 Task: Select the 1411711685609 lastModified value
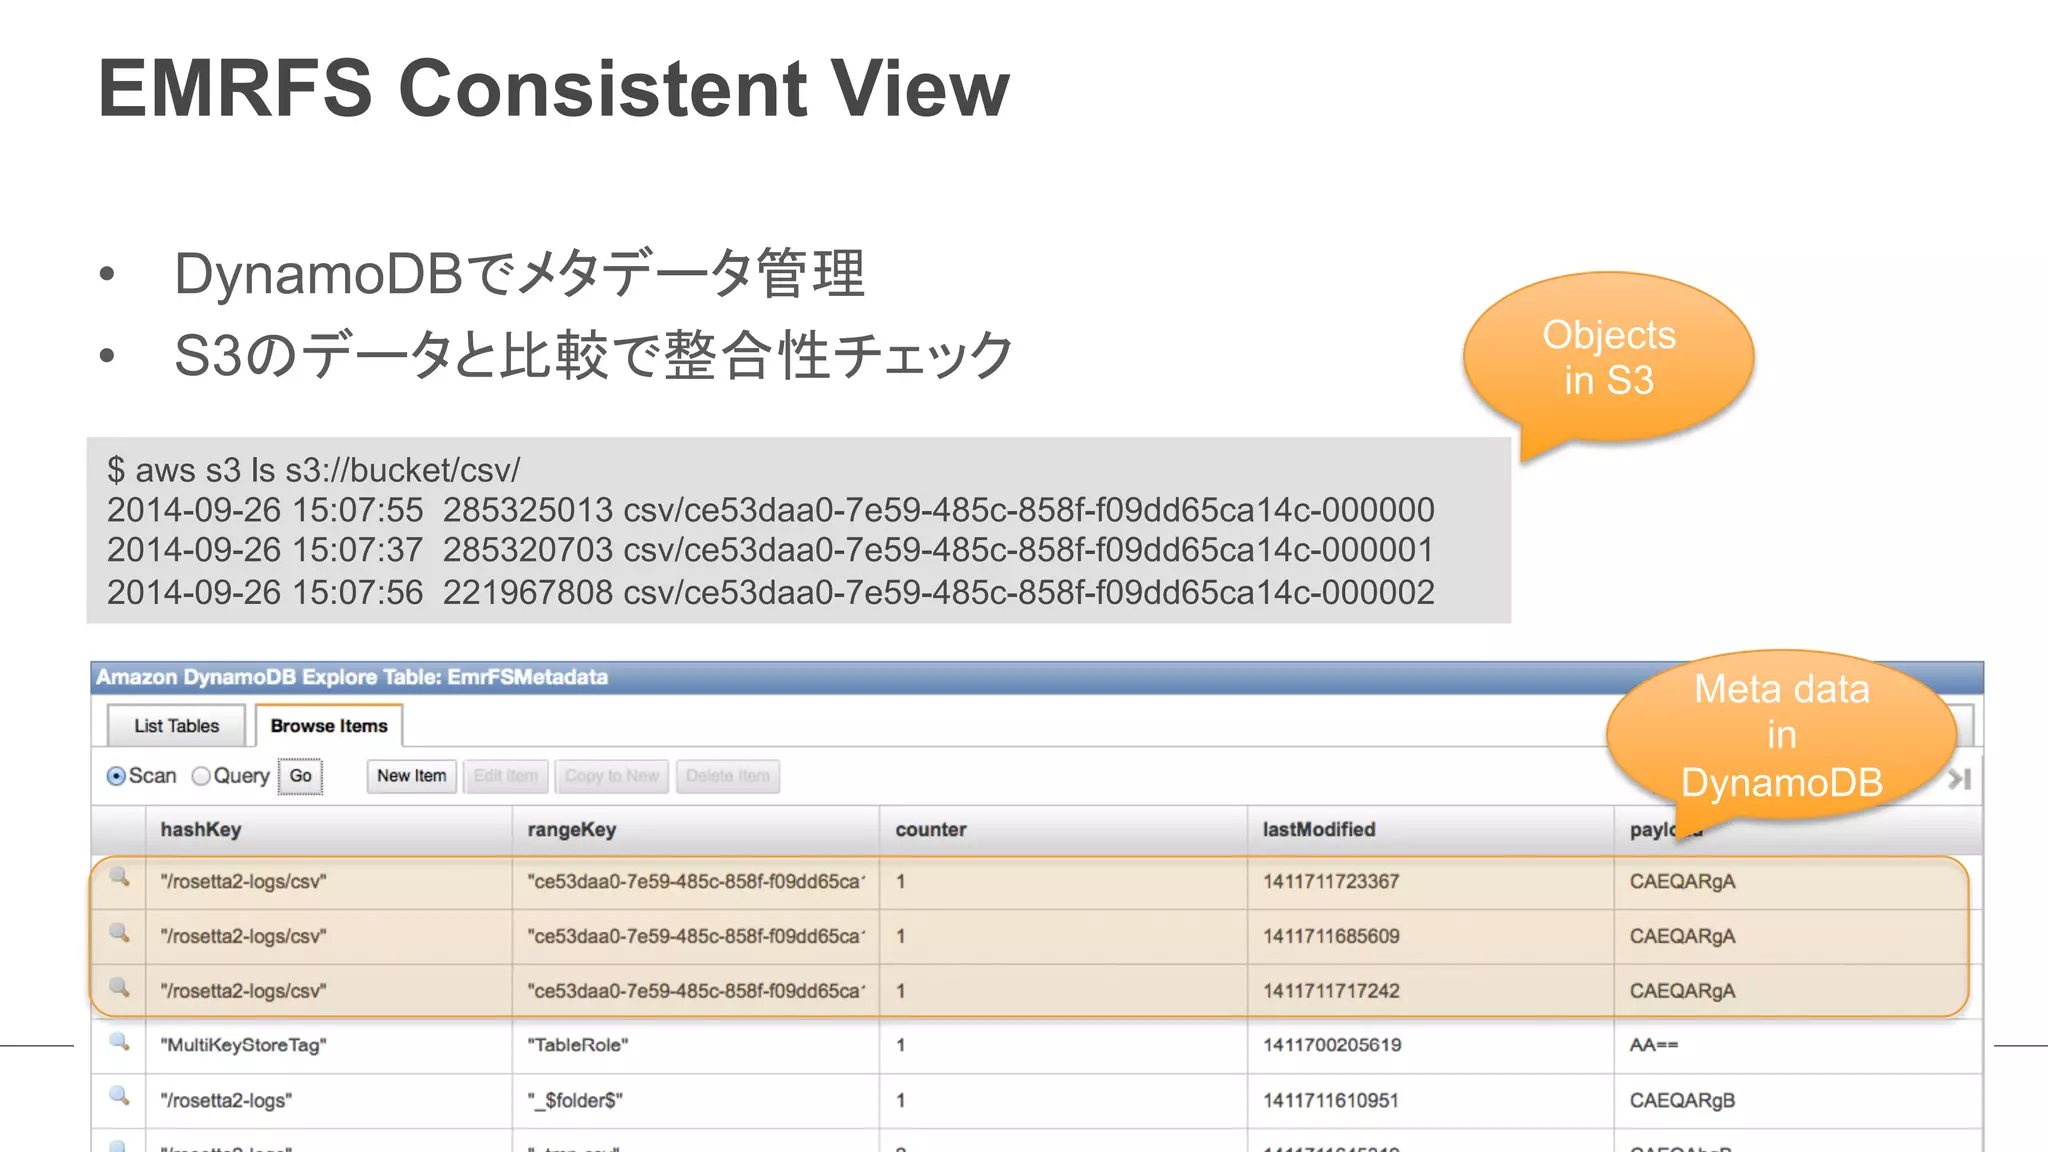pyautogui.click(x=1331, y=936)
